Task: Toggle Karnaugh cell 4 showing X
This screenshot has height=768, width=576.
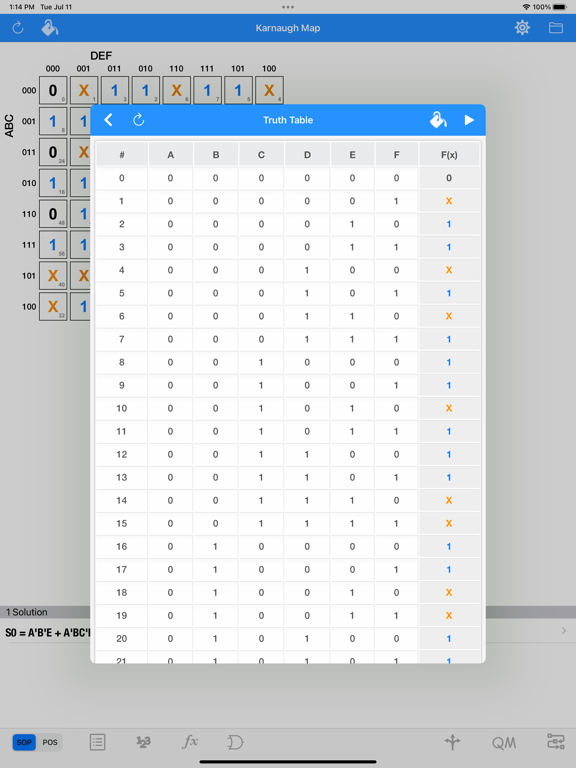Action: point(269,90)
